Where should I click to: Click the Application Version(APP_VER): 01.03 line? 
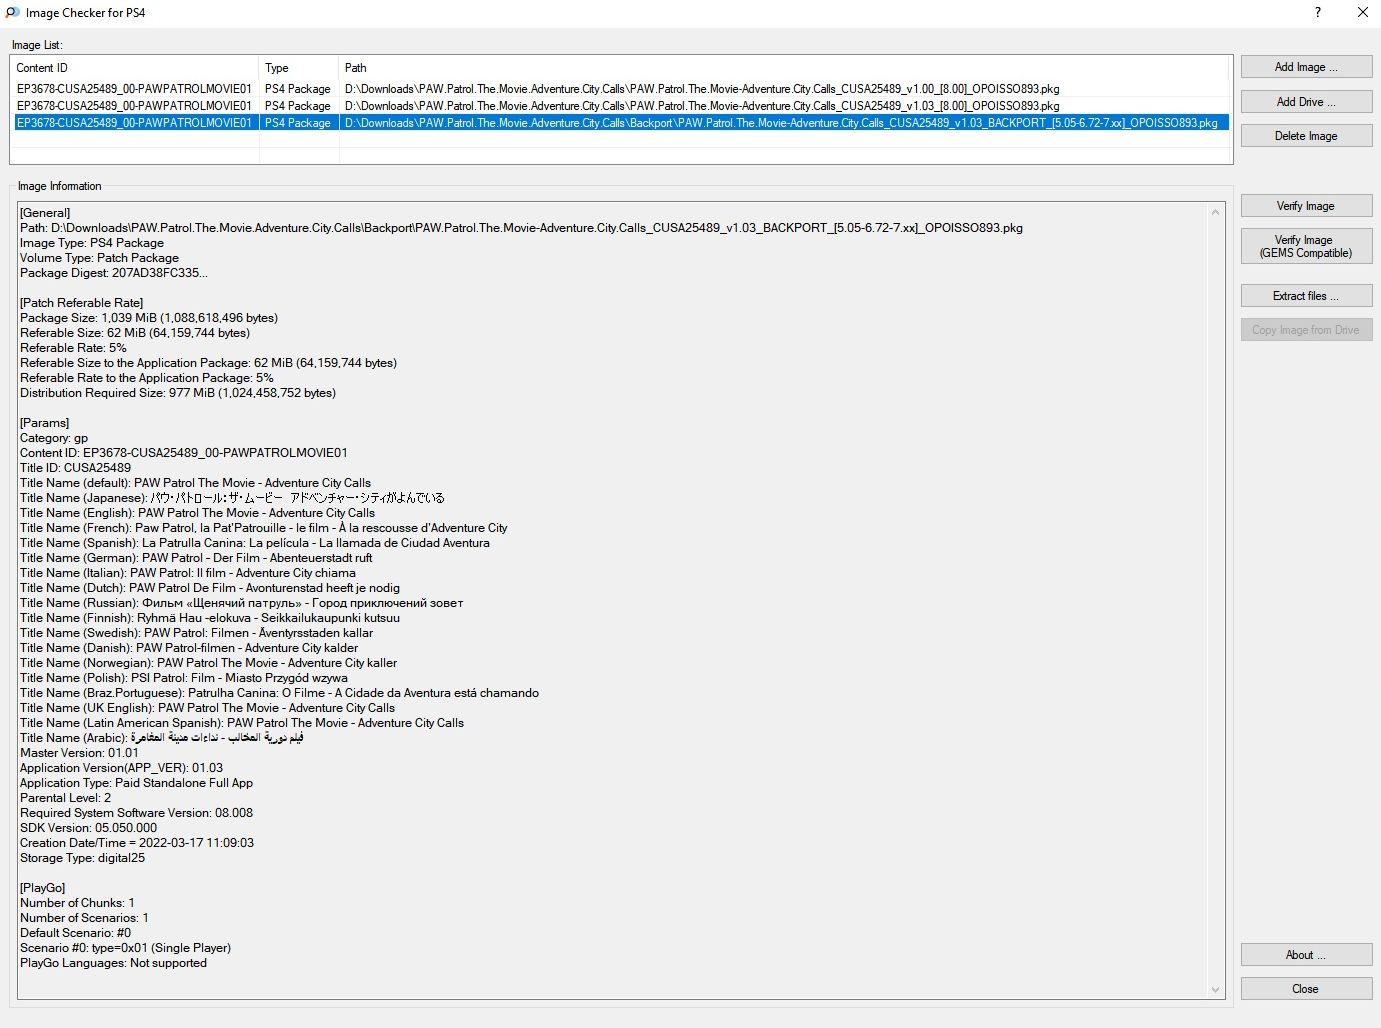point(122,768)
